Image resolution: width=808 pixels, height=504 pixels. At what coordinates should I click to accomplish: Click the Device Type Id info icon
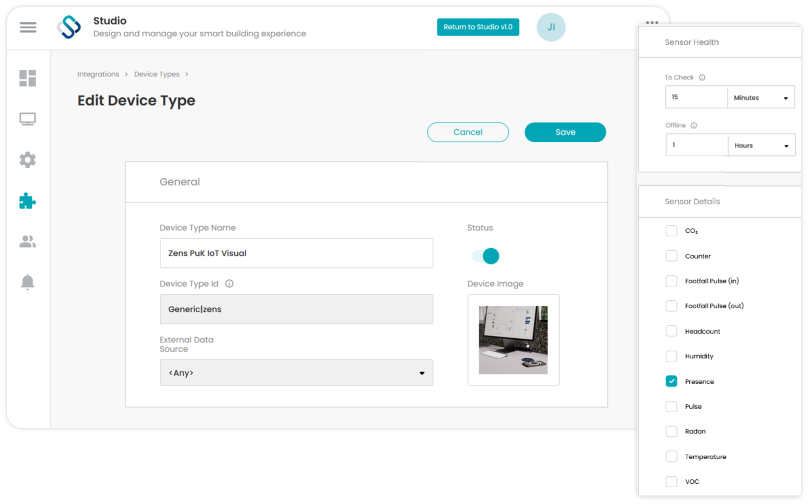tap(229, 283)
